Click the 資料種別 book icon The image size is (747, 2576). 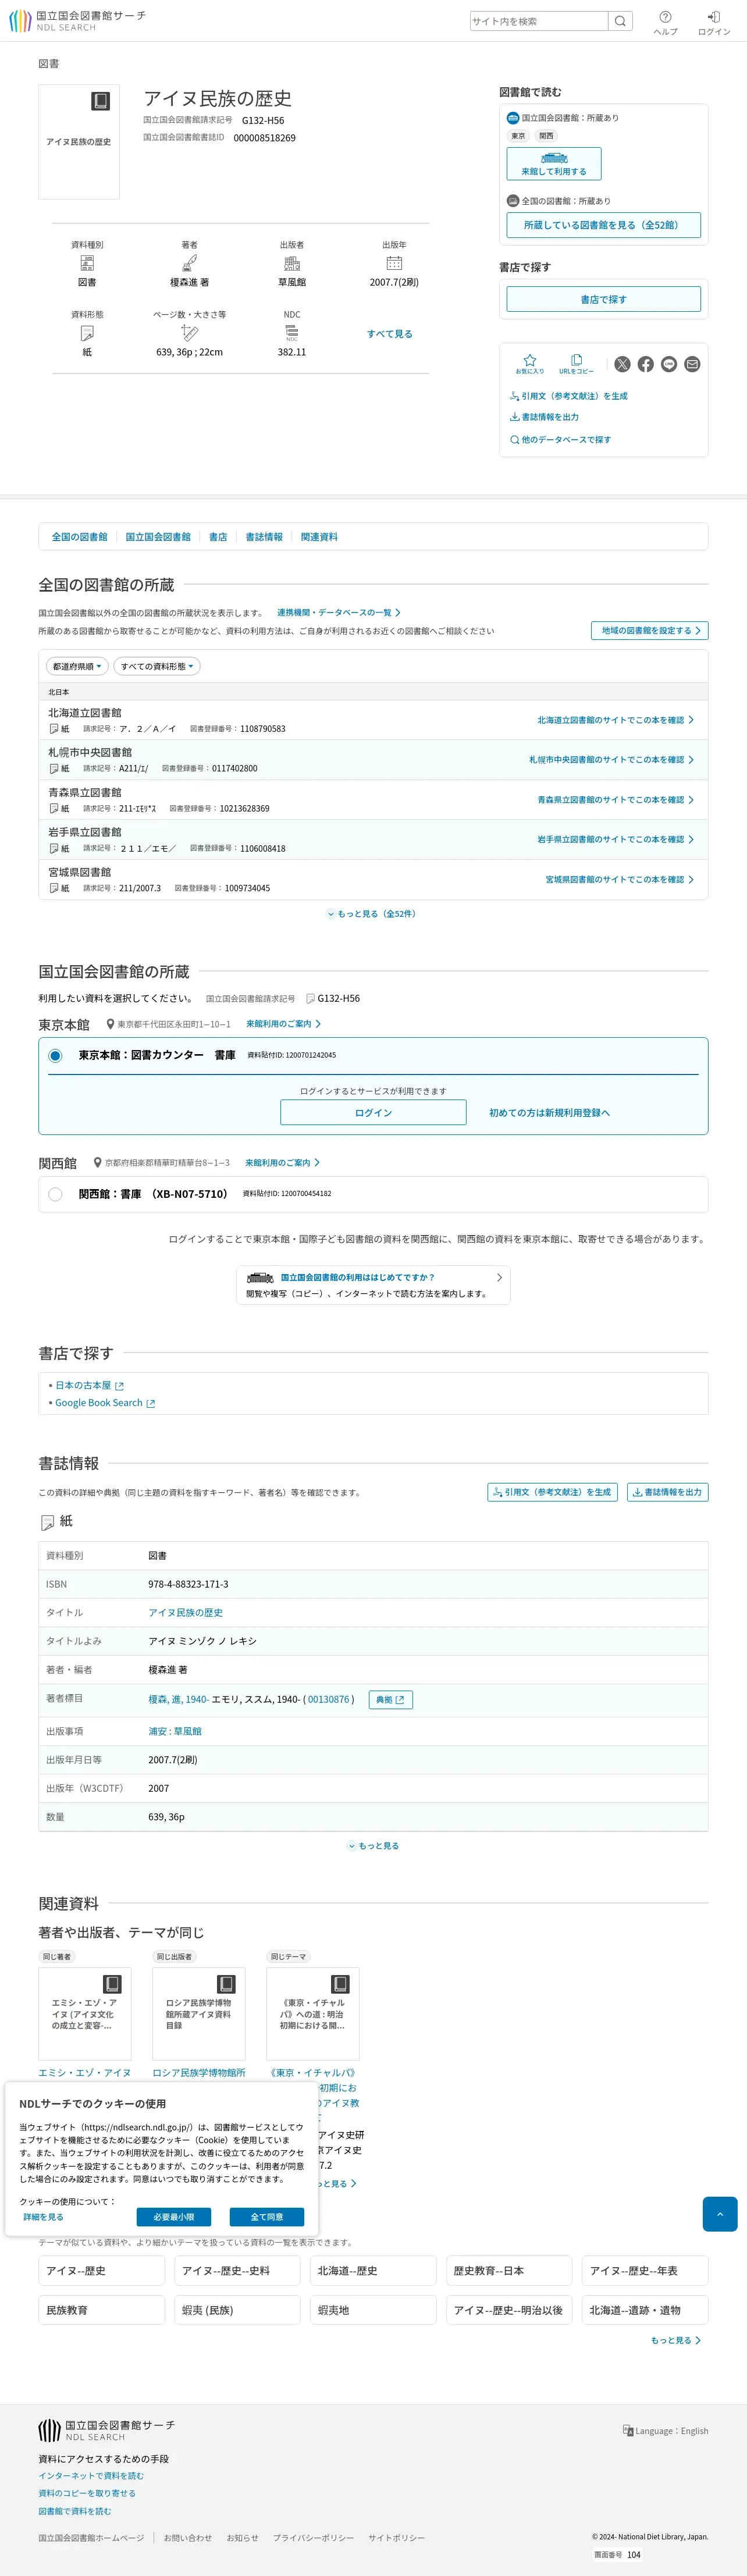point(87,263)
